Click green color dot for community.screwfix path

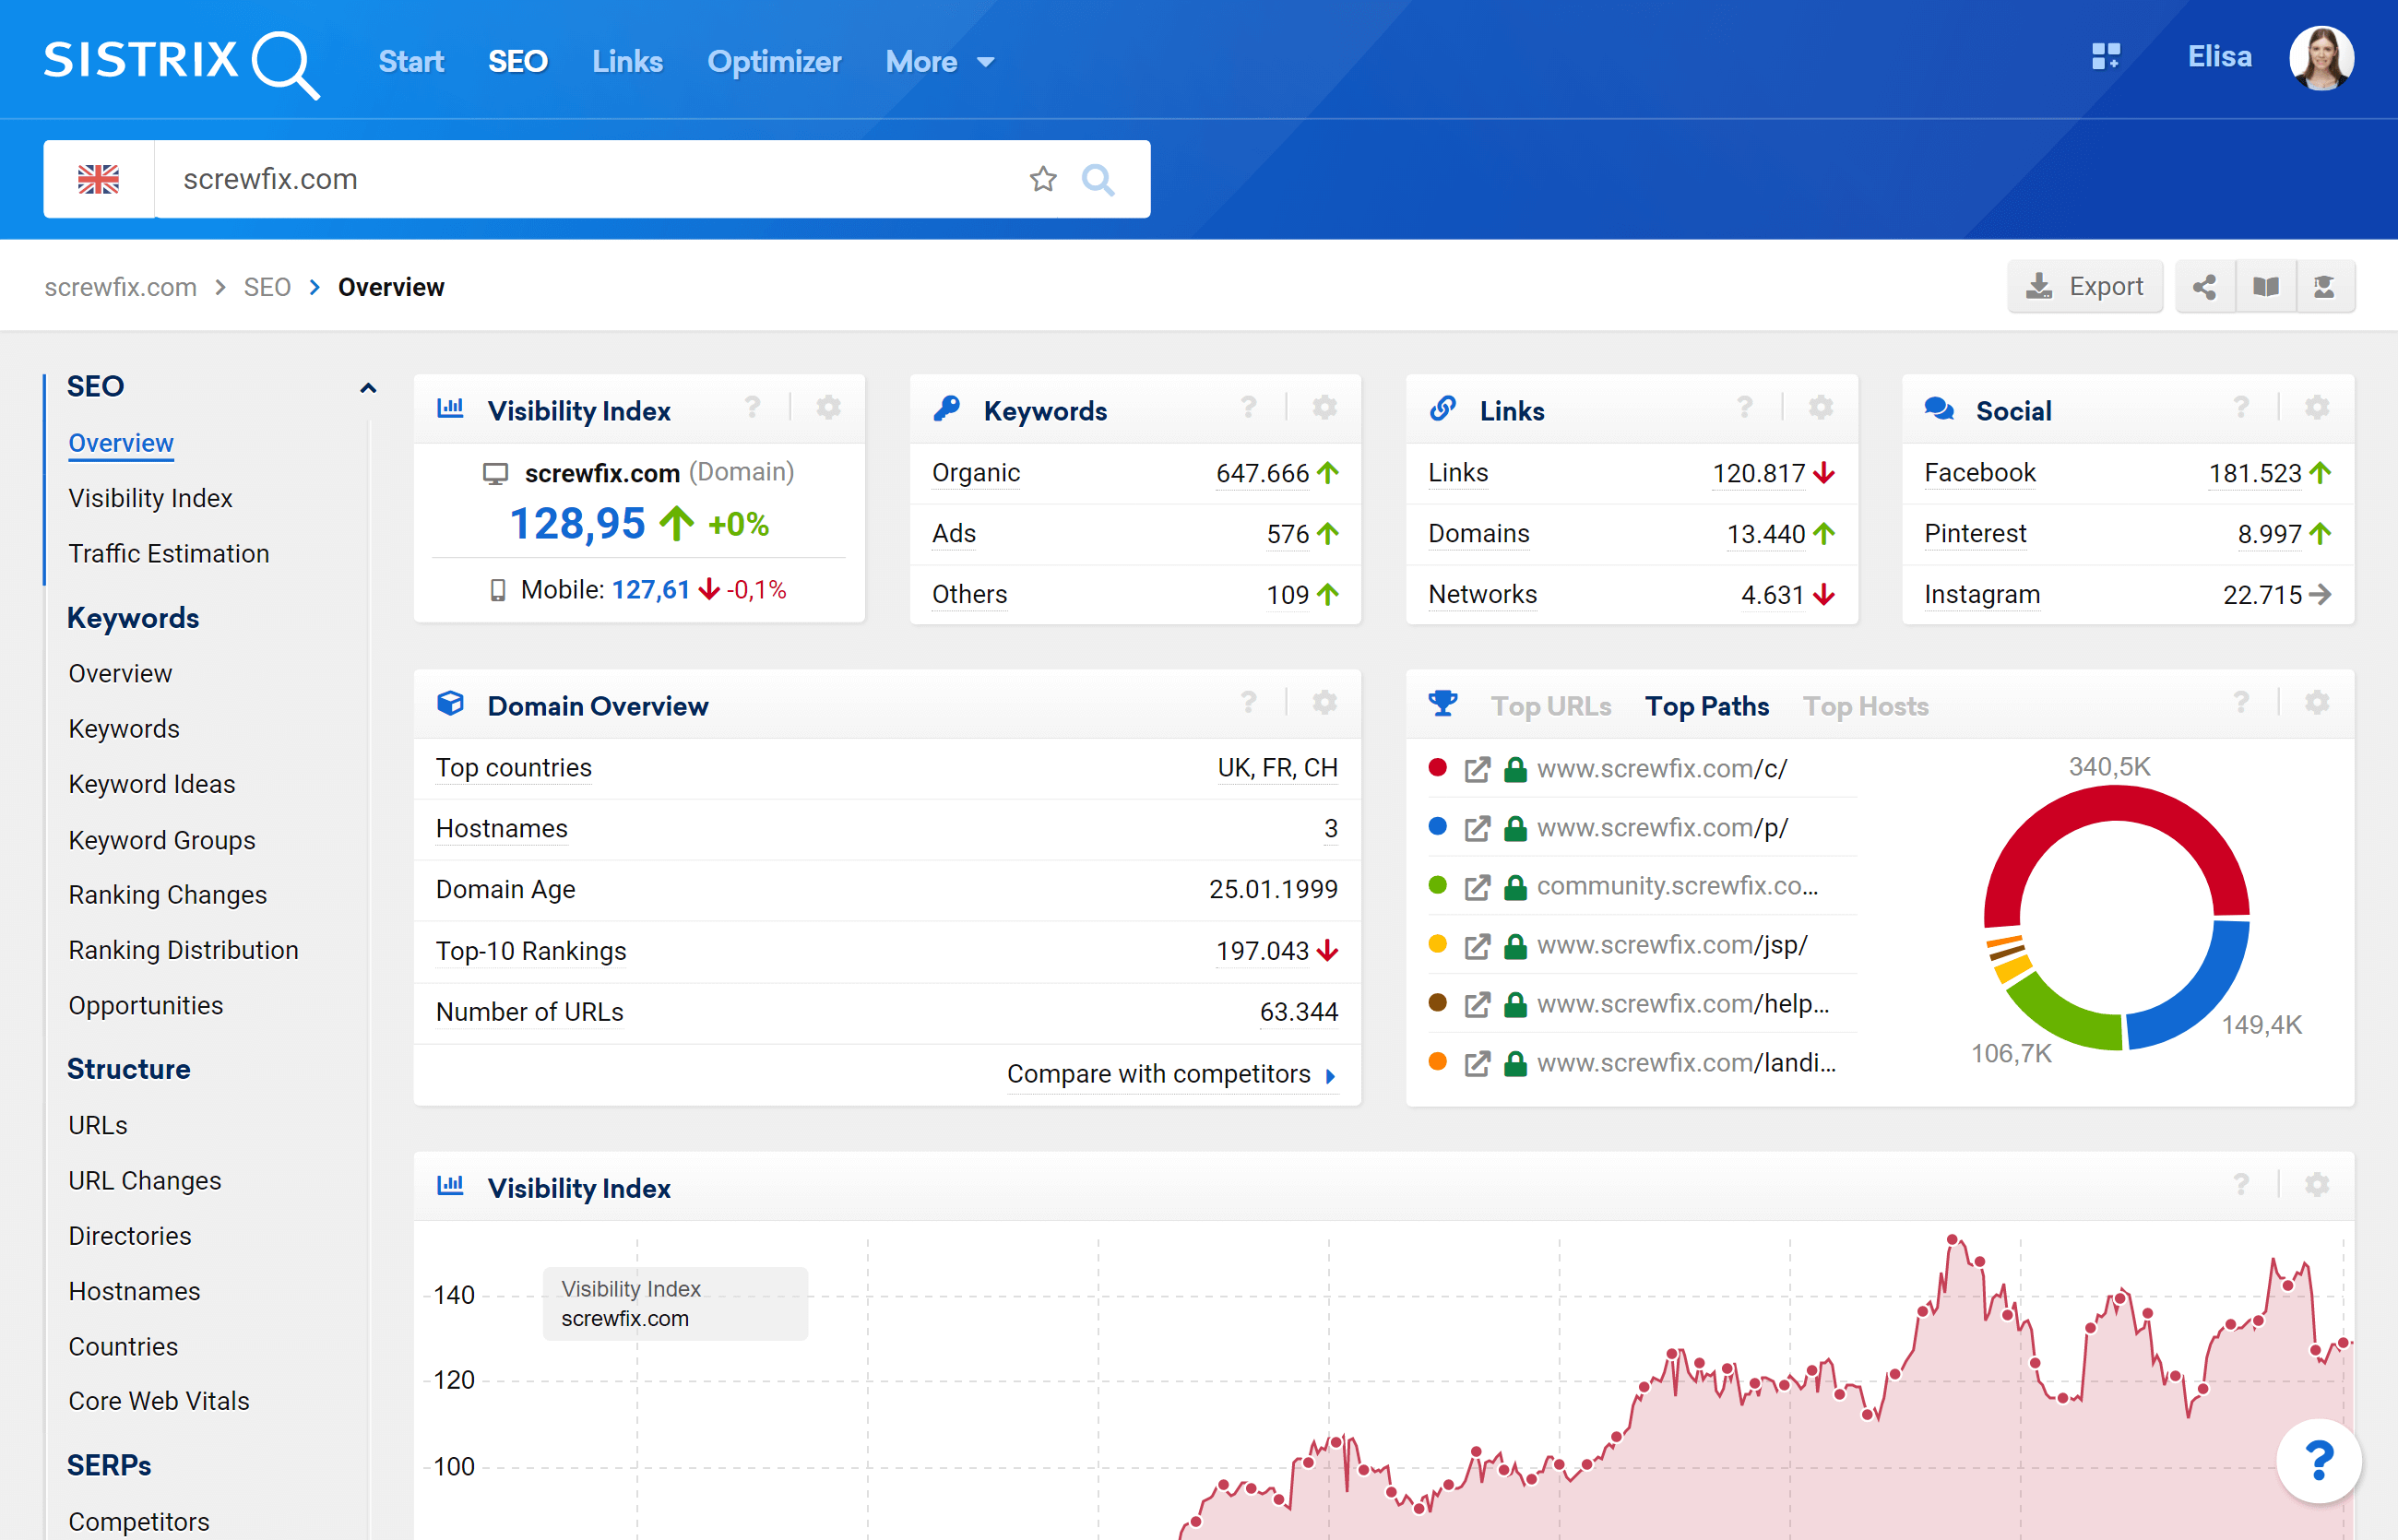click(1438, 885)
